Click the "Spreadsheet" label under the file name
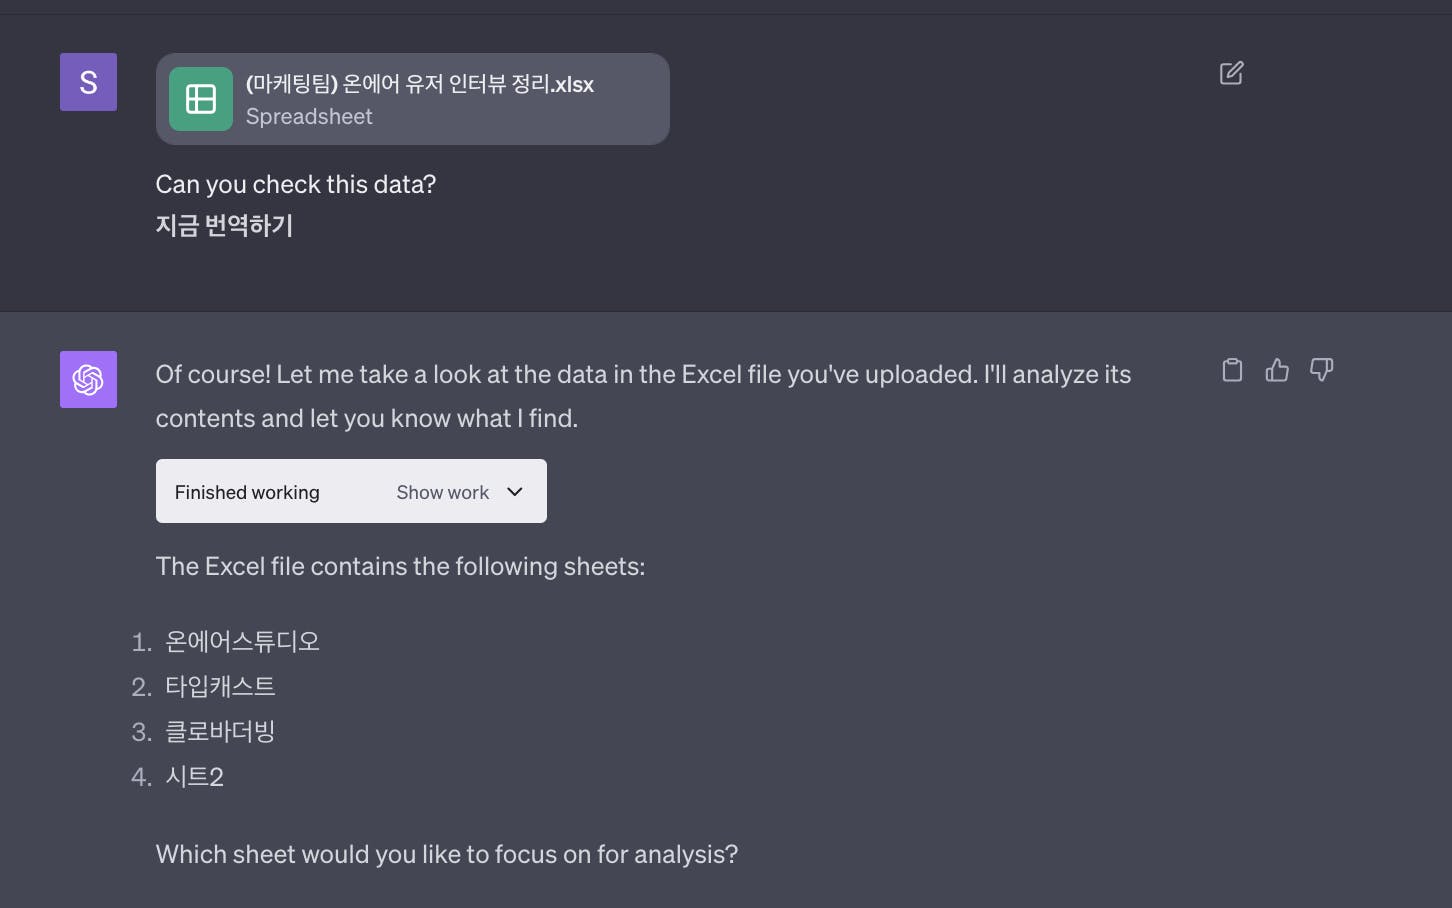The image size is (1452, 908). coord(309,117)
